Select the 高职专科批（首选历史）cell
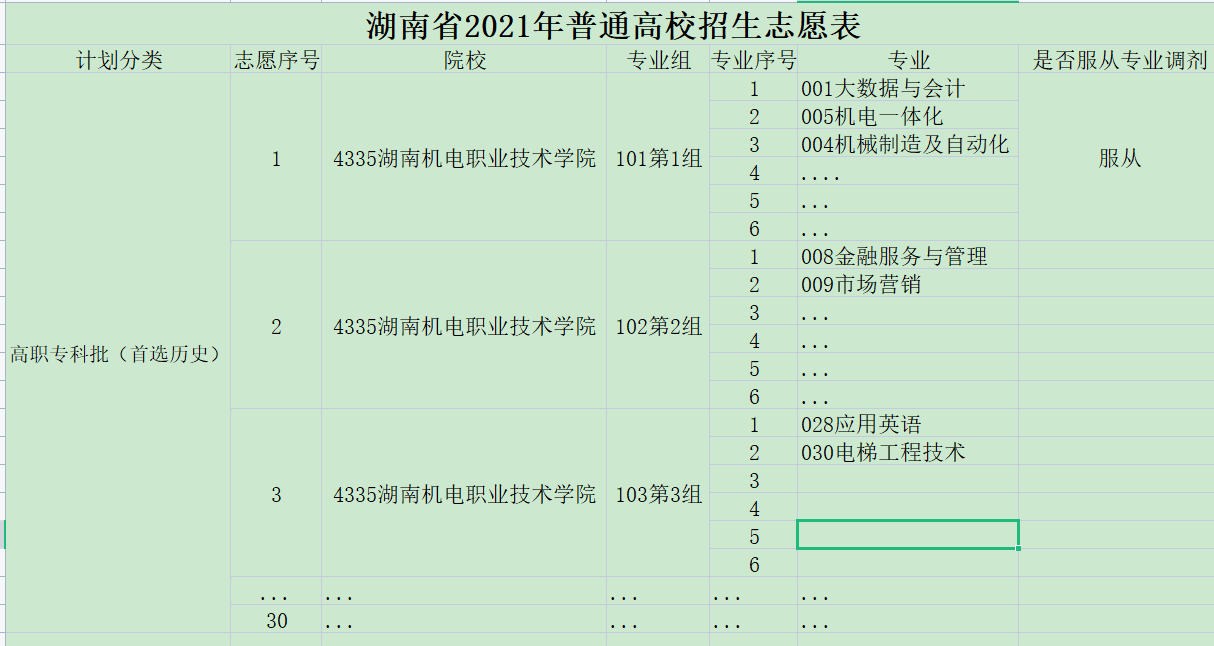 pyautogui.click(x=118, y=354)
